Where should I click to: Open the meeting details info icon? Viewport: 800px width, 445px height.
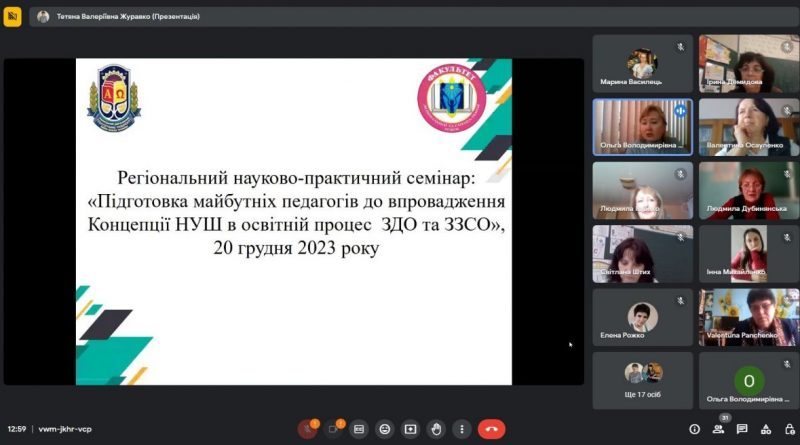(x=694, y=430)
